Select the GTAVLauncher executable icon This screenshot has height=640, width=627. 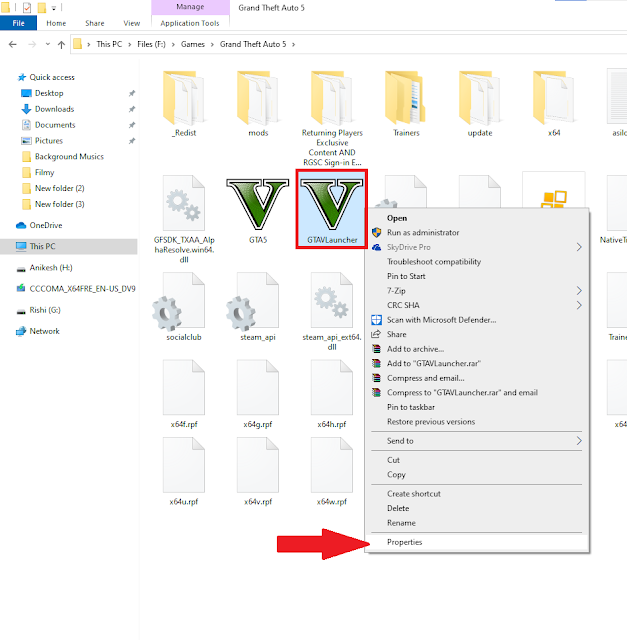click(332, 204)
